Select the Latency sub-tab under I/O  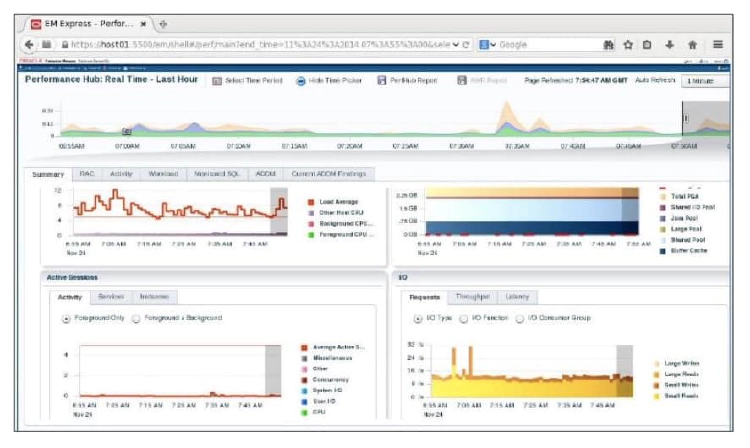coord(517,297)
